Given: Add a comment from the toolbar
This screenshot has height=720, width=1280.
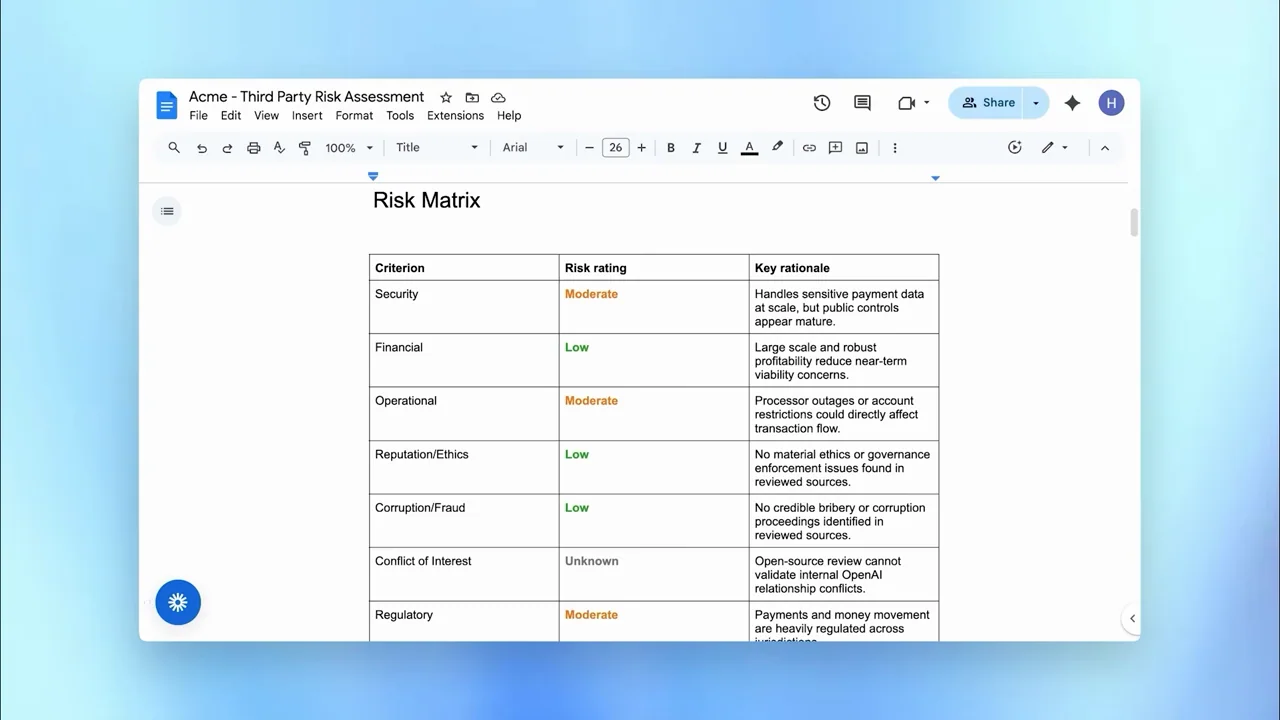Looking at the screenshot, I should (x=835, y=148).
